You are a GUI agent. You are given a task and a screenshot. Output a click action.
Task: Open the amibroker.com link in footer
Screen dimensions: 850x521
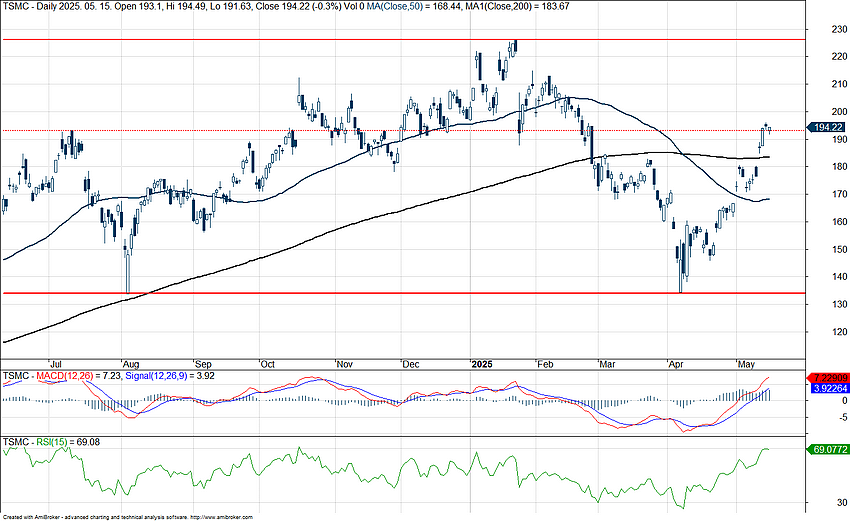[x=221, y=518]
